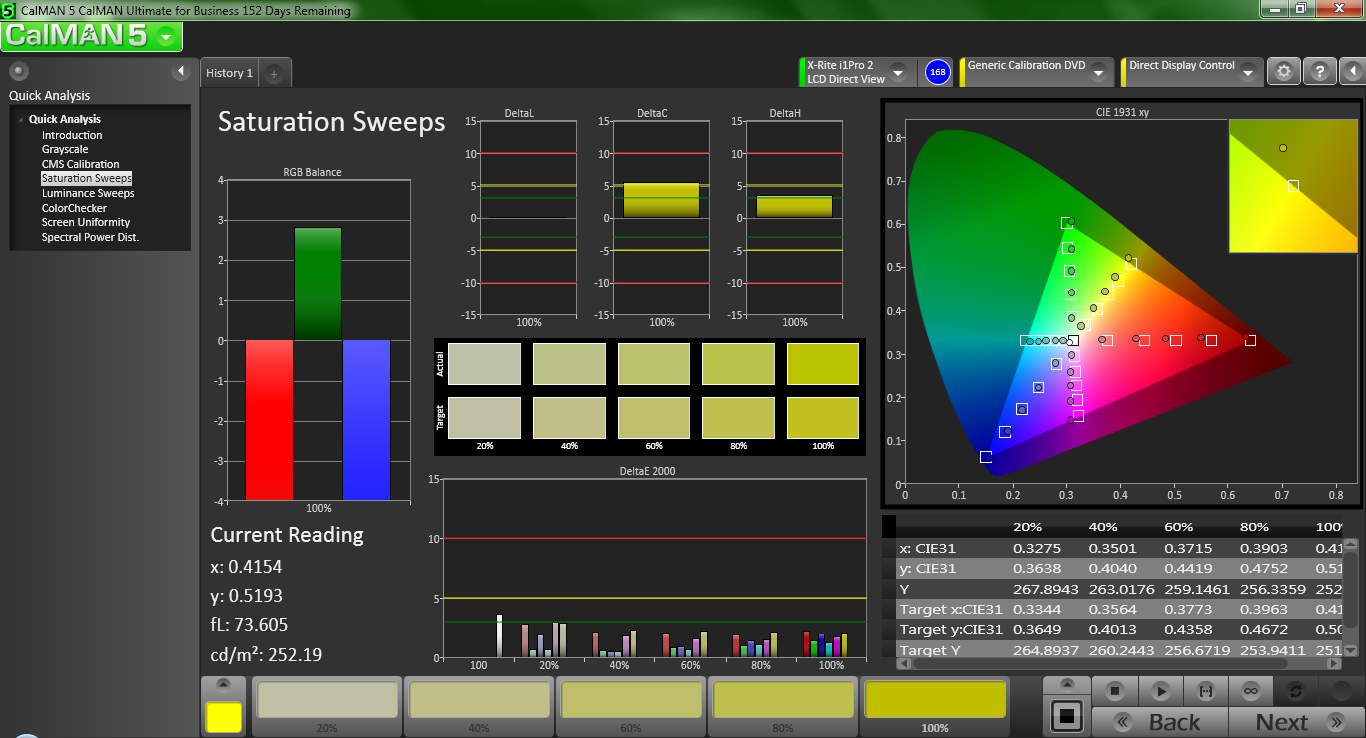Image resolution: width=1366 pixels, height=738 pixels.
Task: Click the Back button
Action: click(1158, 722)
